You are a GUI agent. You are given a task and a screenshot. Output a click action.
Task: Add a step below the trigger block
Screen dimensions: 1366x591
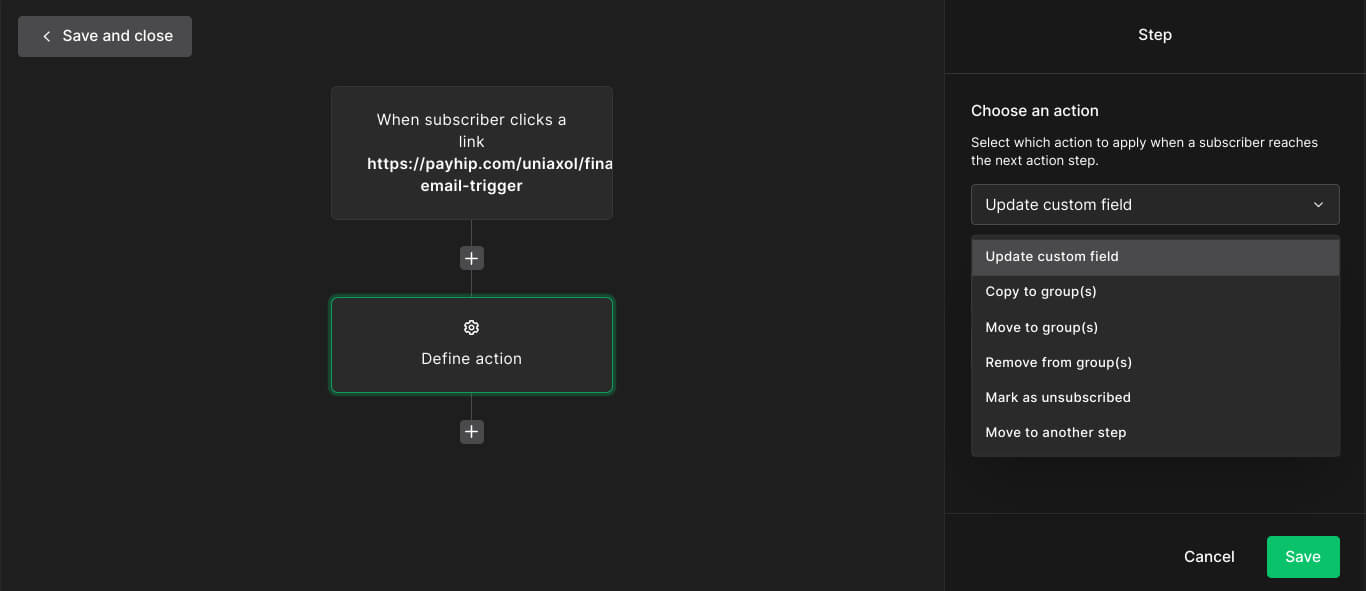coord(472,258)
